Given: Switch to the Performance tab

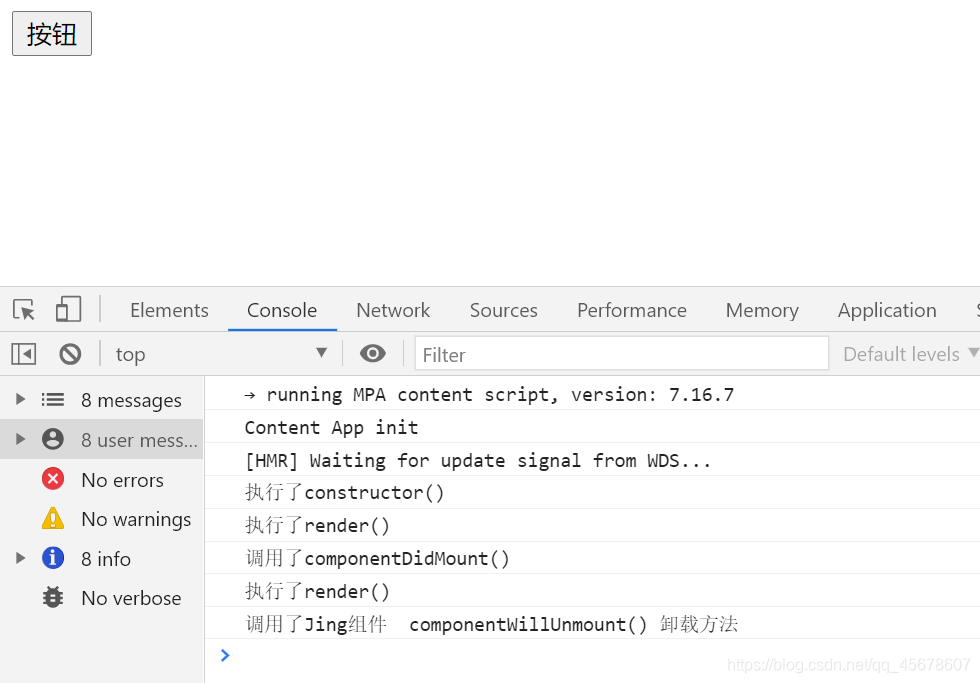Looking at the screenshot, I should [x=632, y=310].
